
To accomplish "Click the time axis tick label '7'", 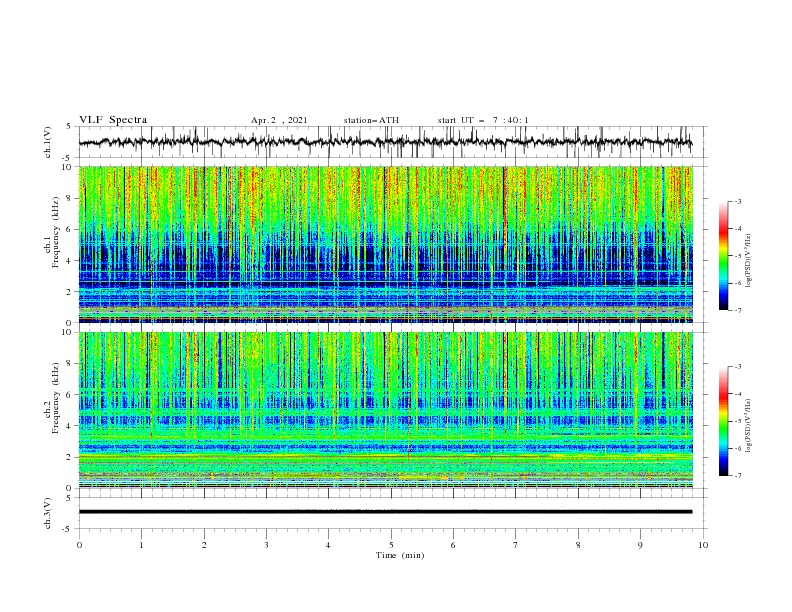I will [516, 545].
